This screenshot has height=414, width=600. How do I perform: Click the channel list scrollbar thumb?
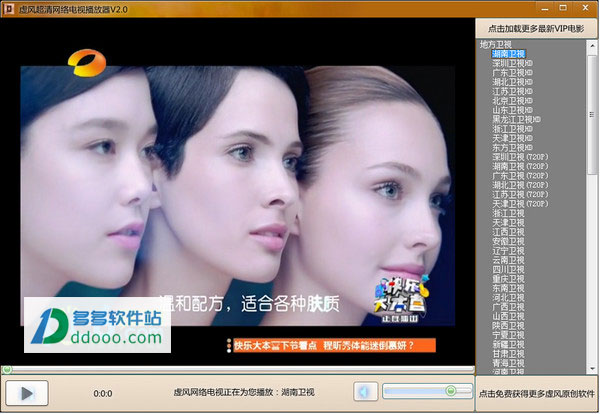(x=592, y=115)
